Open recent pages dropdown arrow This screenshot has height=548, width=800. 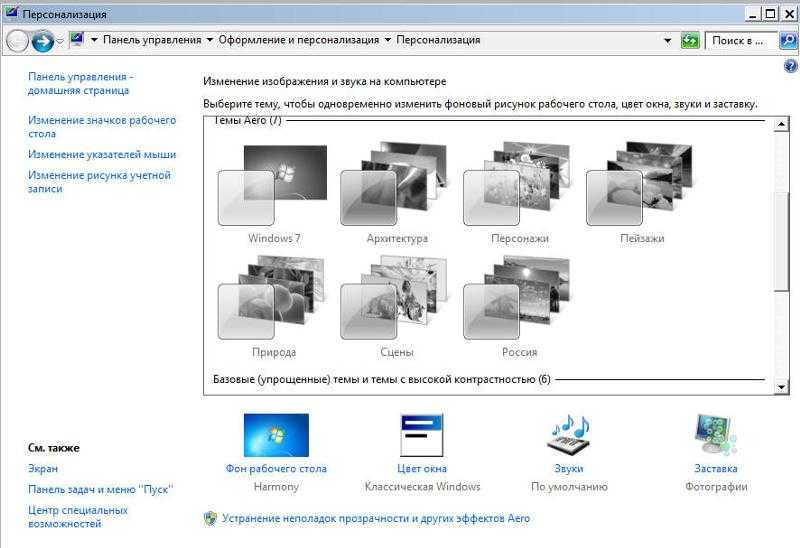point(60,41)
